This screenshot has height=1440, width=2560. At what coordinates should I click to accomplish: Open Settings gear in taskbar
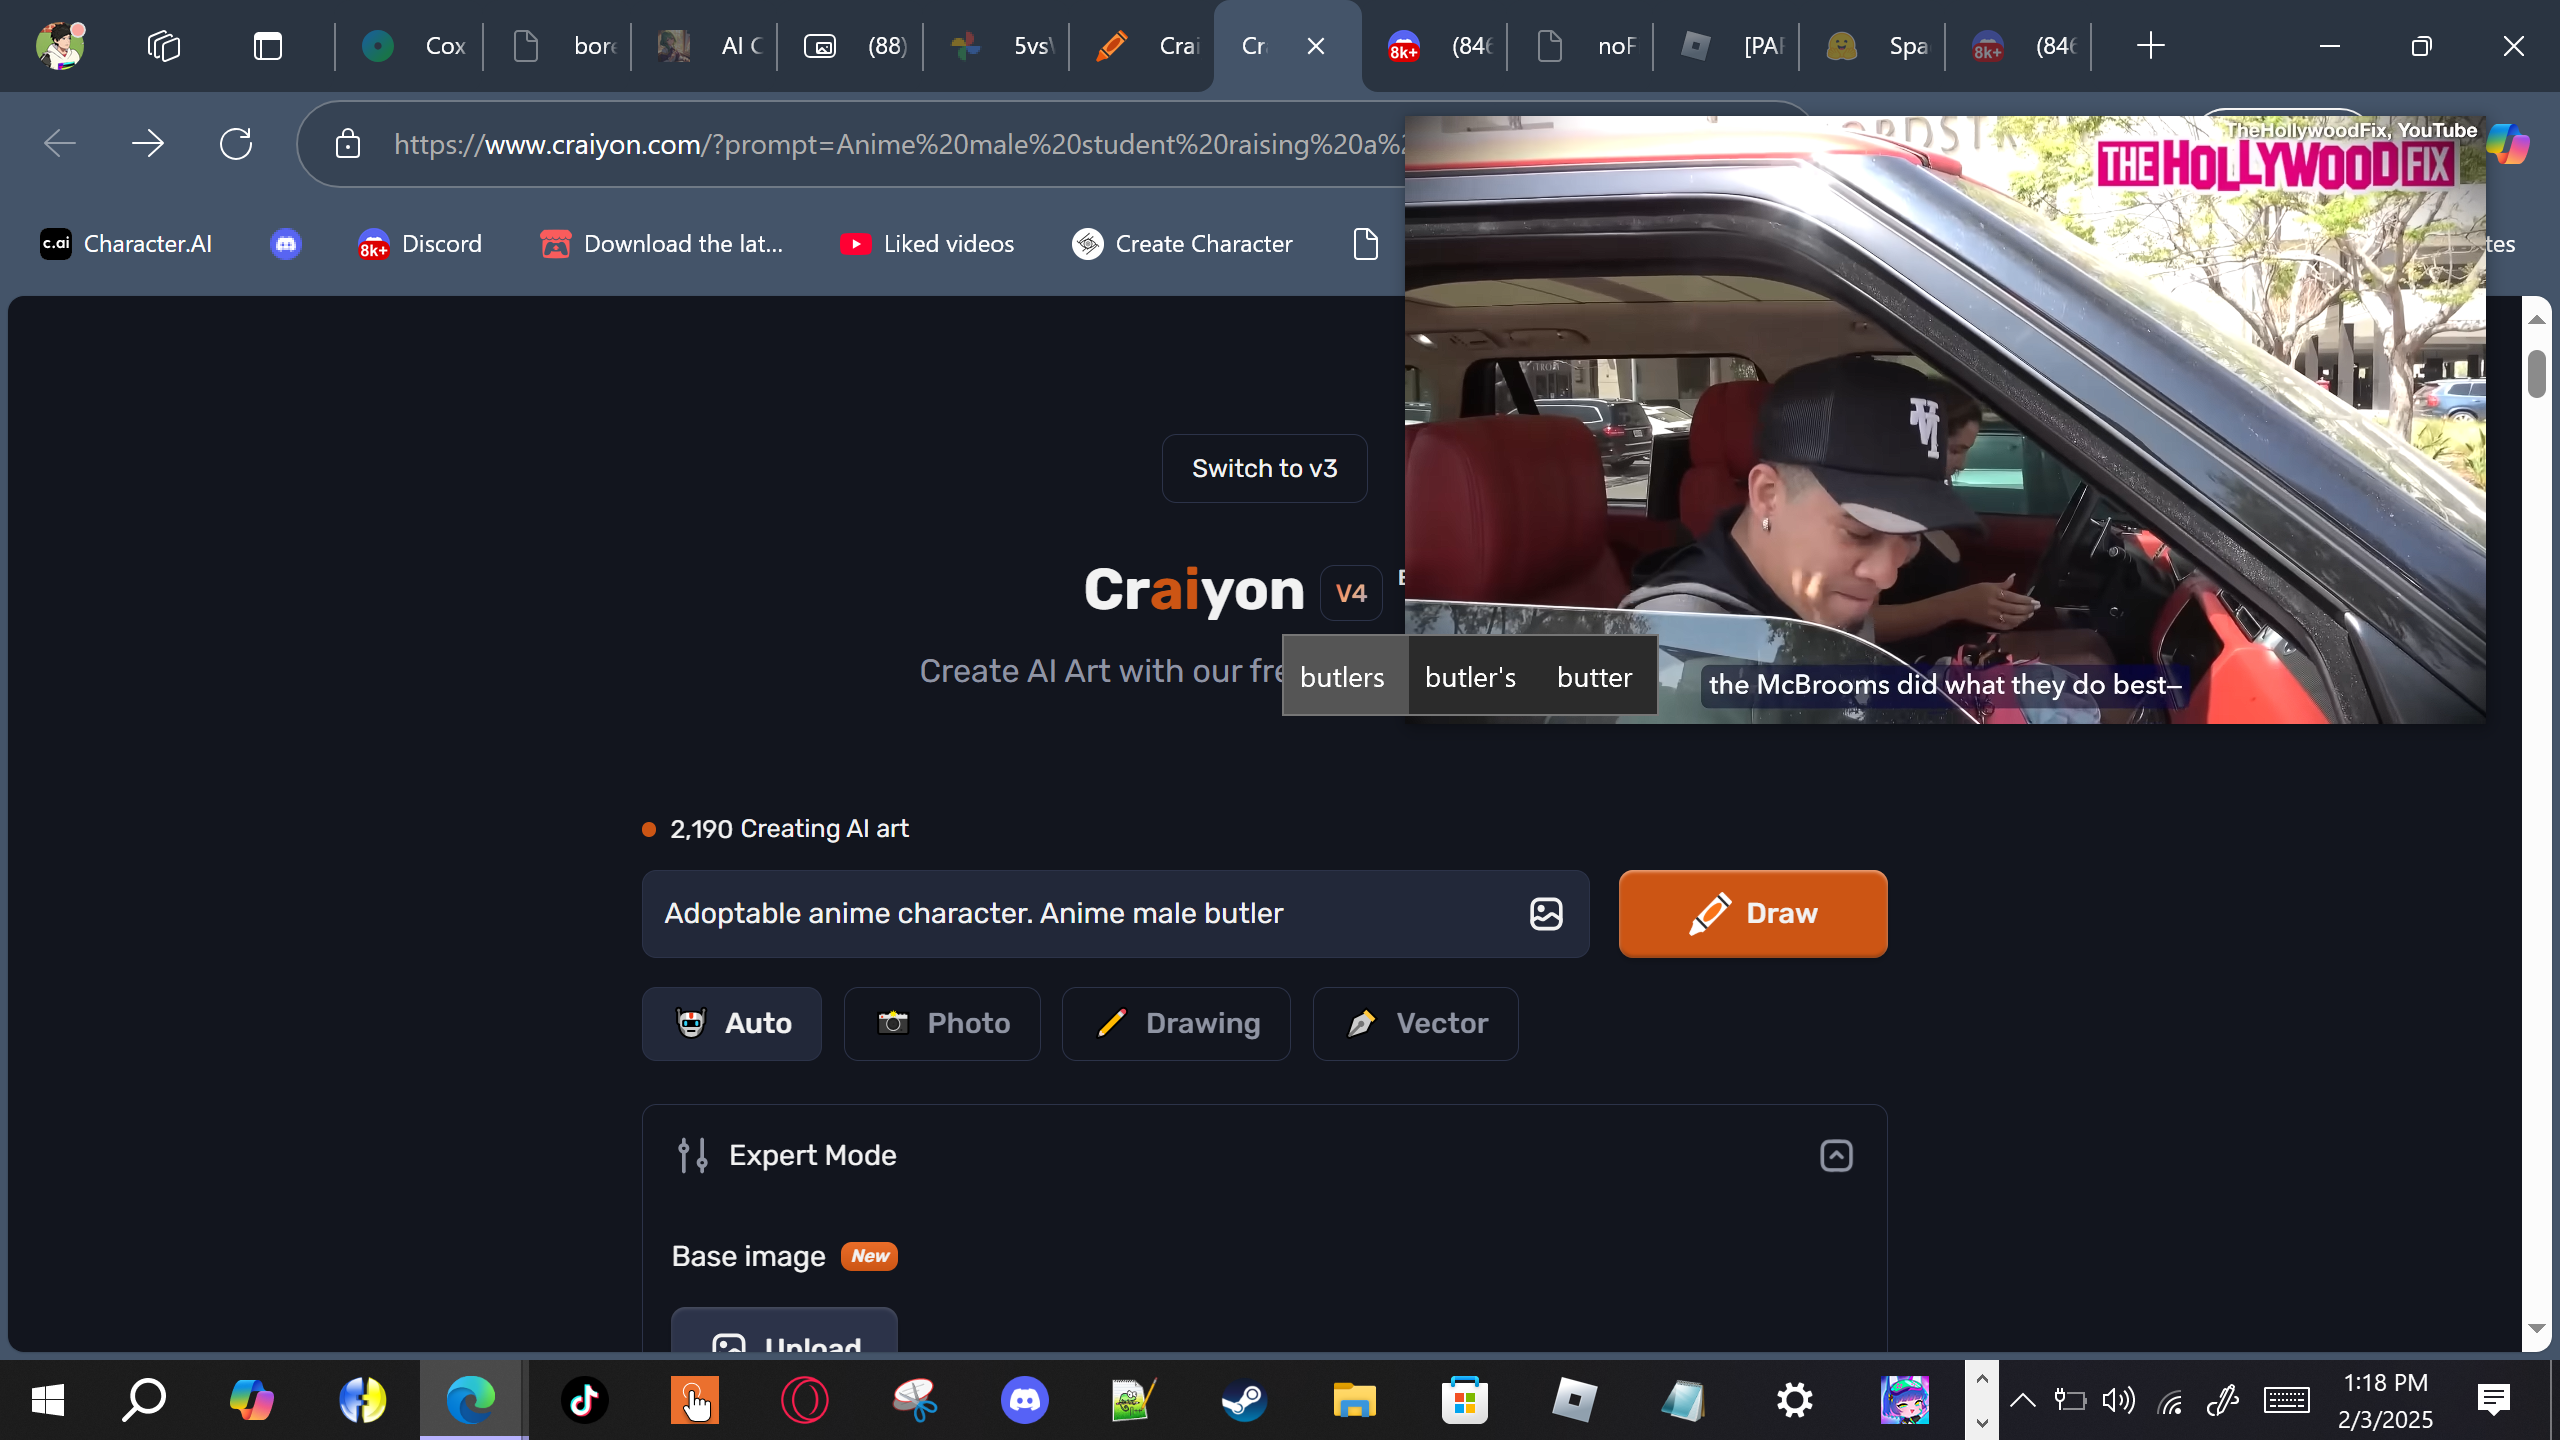pyautogui.click(x=1794, y=1400)
